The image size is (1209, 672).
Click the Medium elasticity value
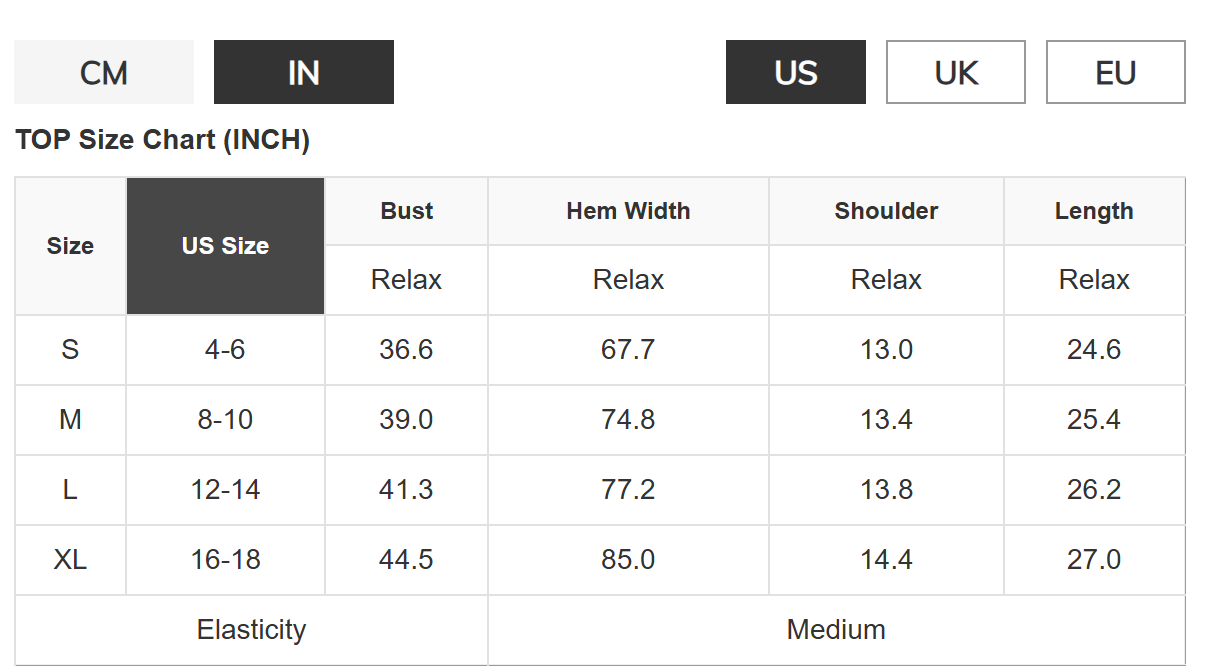point(836,630)
